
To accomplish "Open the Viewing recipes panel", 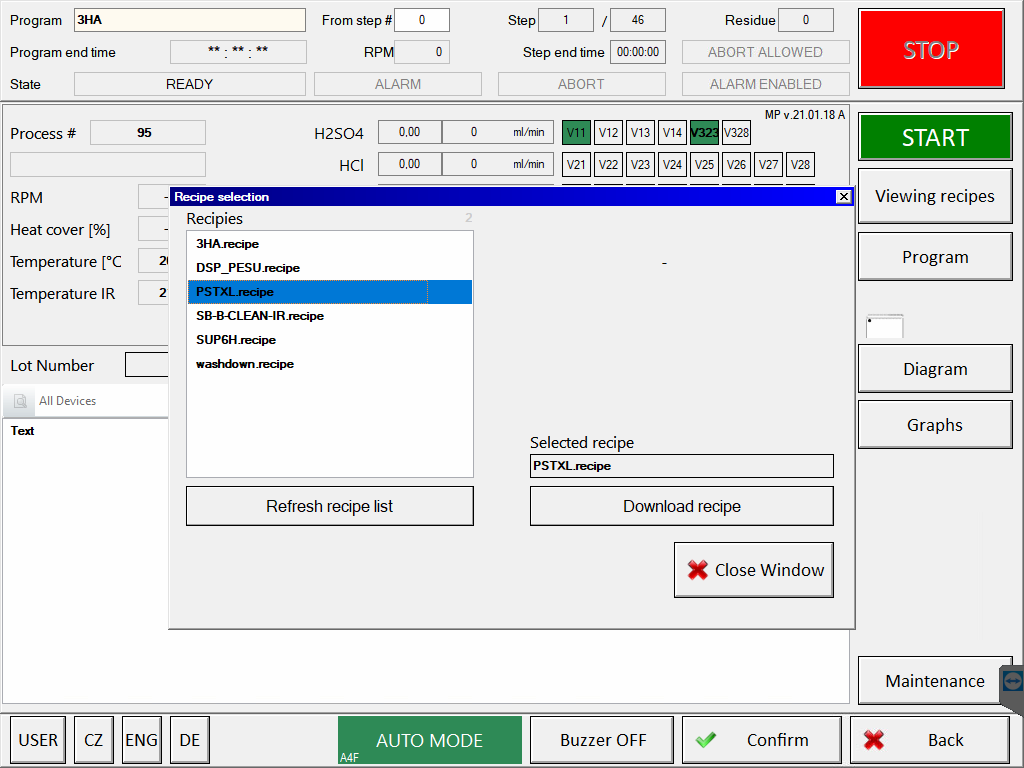I will coord(934,196).
